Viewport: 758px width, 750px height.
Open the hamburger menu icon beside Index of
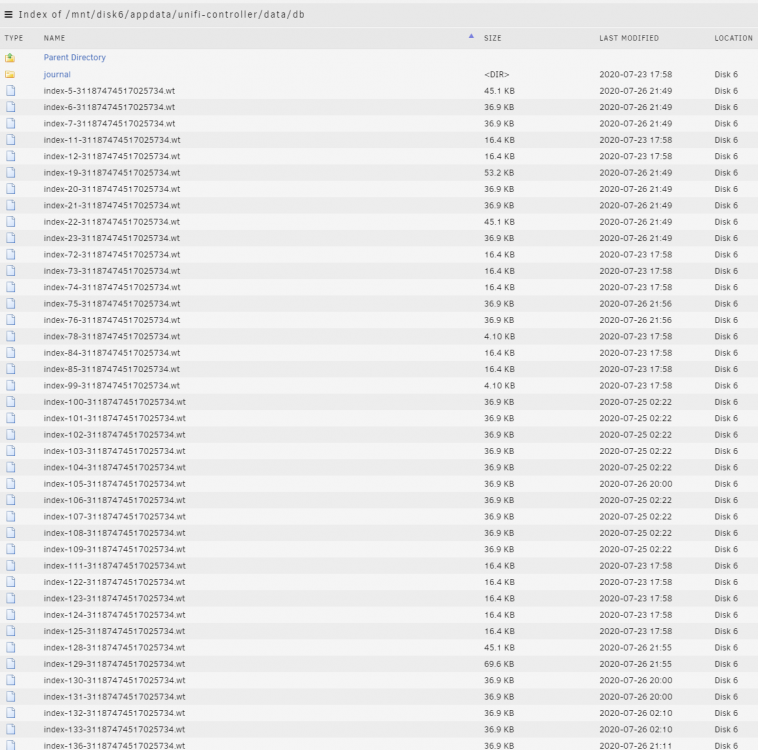pos(8,15)
